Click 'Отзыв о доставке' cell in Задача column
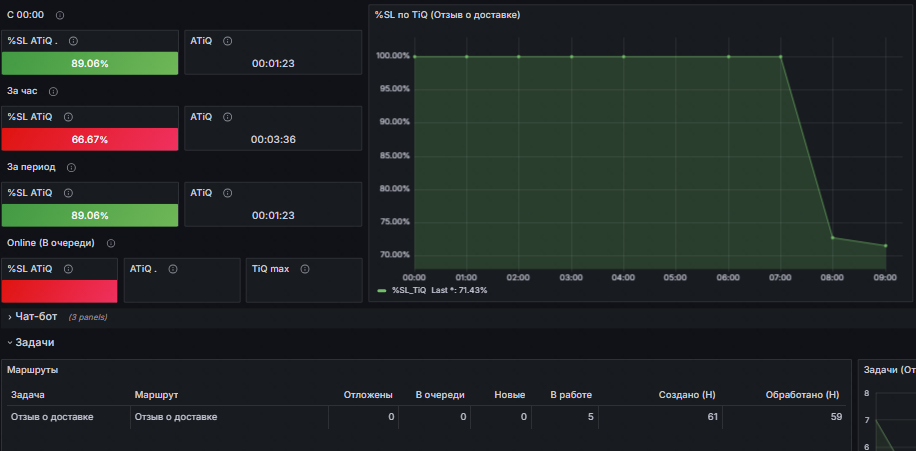Viewport: 916px width, 451px height. [x=52, y=417]
